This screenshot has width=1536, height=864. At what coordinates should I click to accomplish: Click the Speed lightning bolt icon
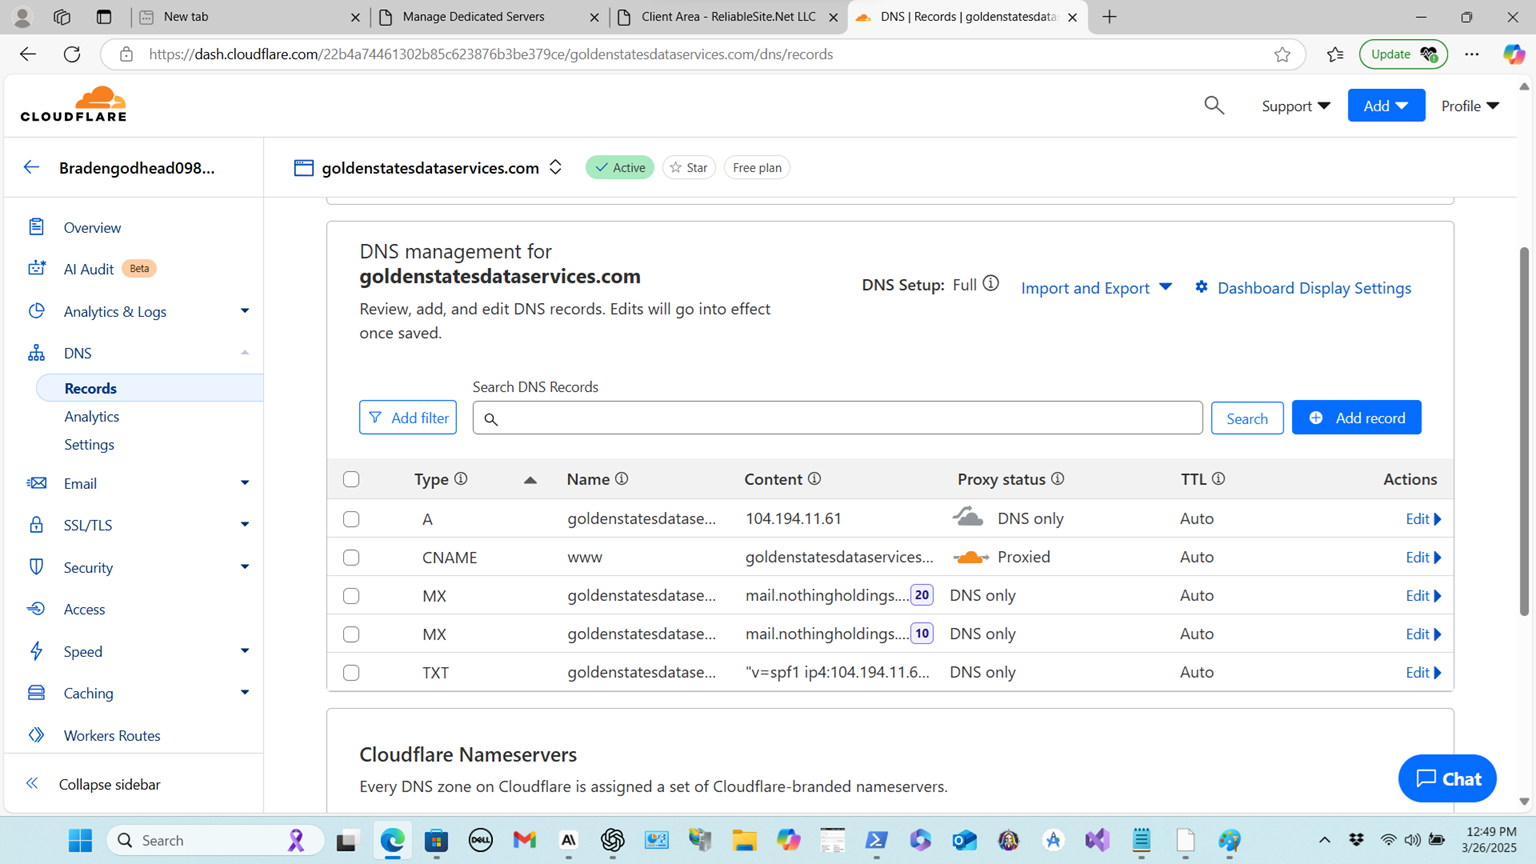(37, 651)
